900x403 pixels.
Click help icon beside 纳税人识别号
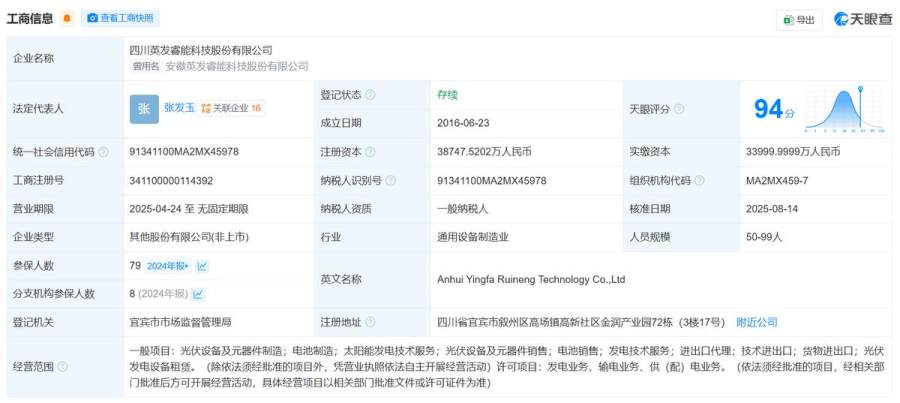[390, 181]
